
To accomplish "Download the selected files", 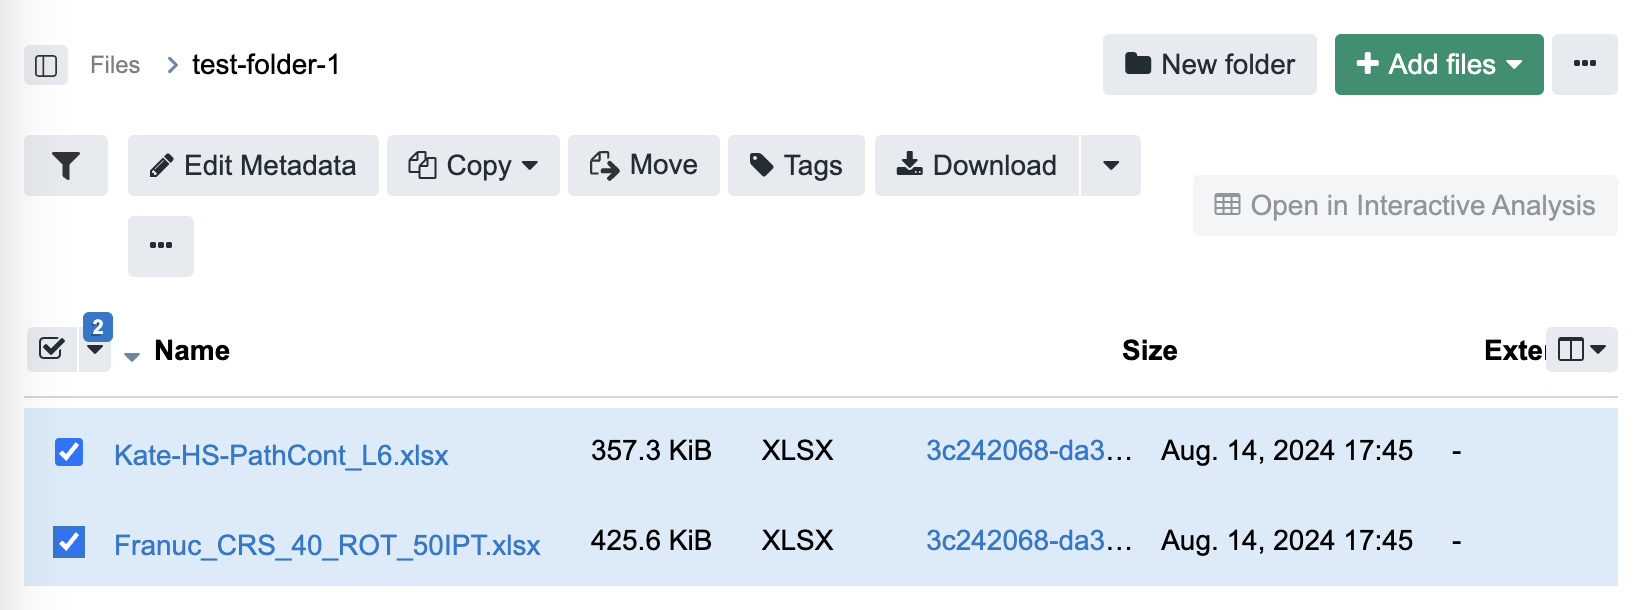I will [x=977, y=165].
